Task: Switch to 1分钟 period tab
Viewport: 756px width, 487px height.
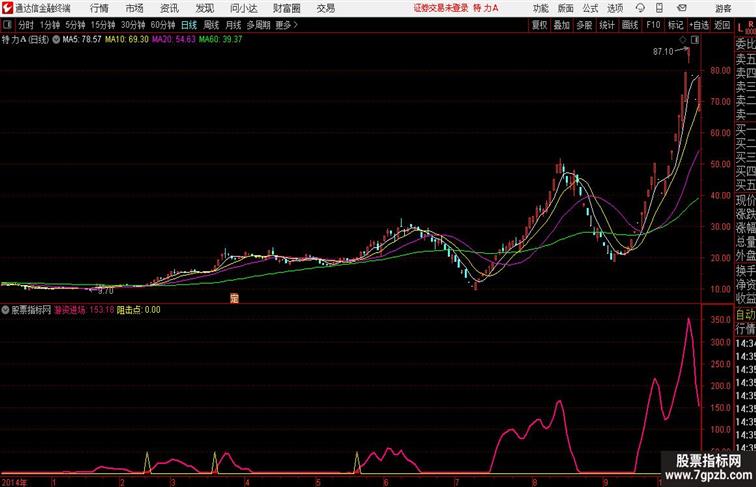Action: [50, 25]
